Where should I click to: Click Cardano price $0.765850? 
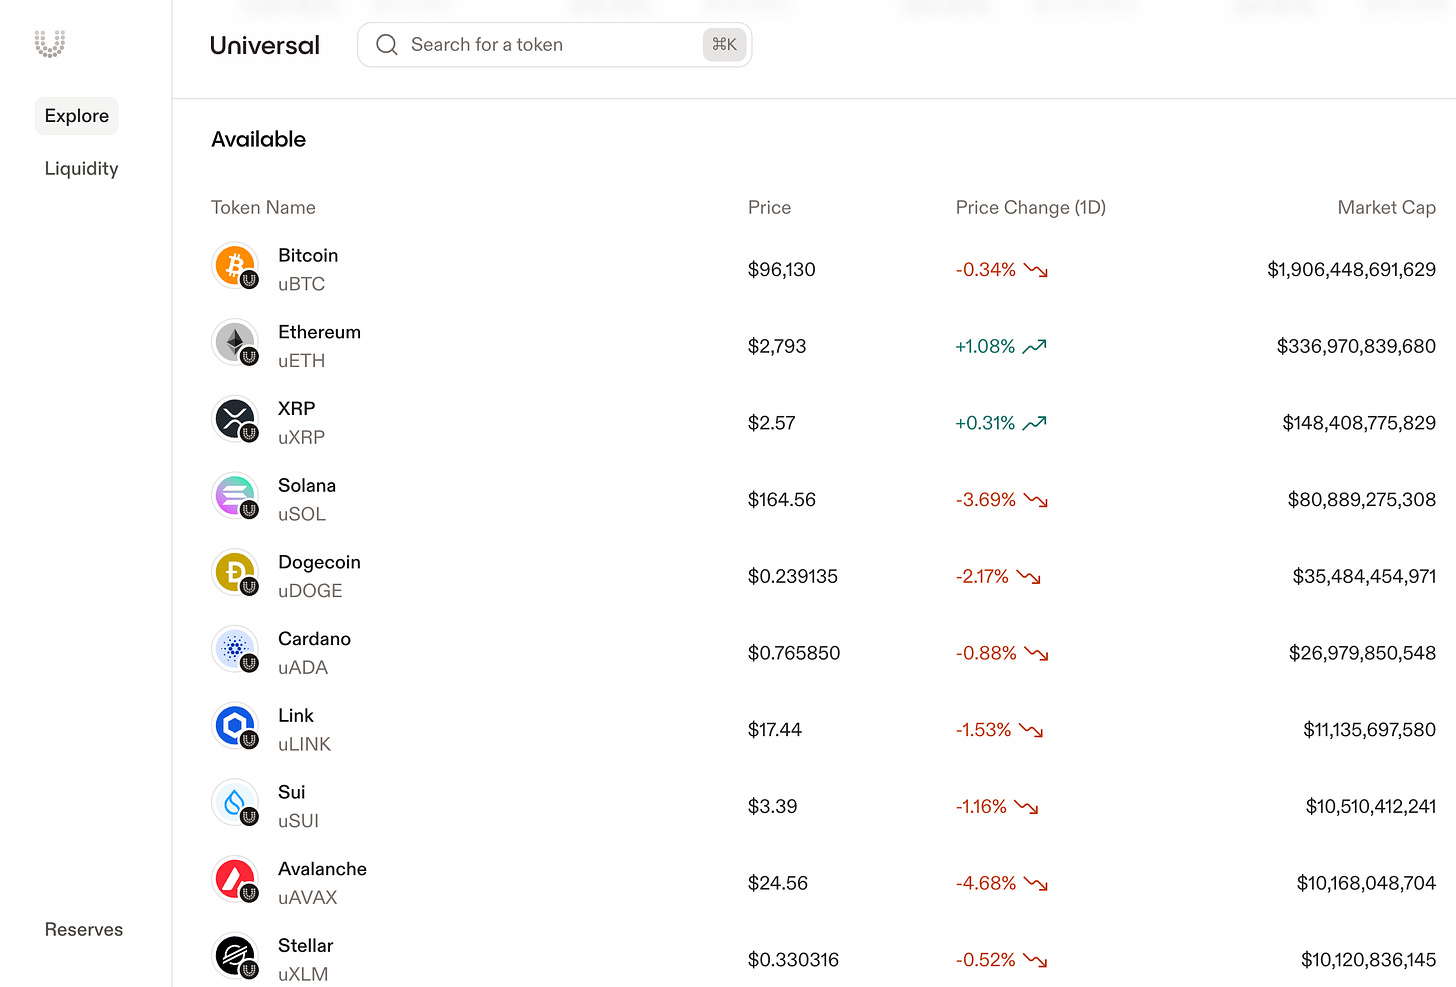pyautogui.click(x=794, y=653)
